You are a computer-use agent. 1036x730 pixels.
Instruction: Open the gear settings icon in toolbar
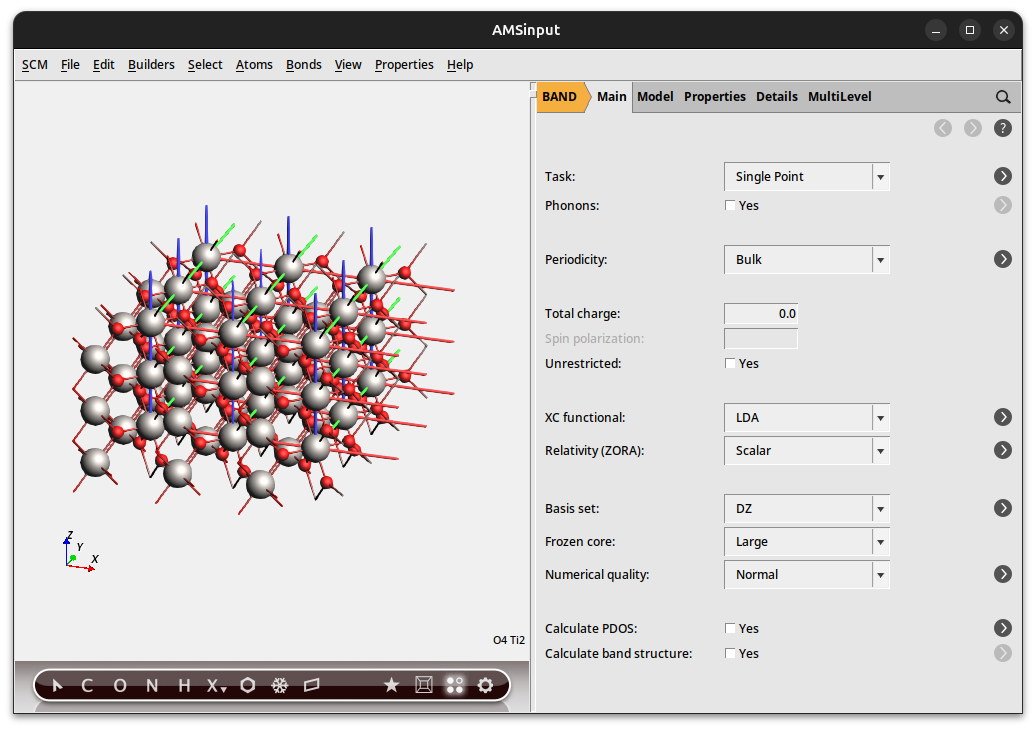486,685
